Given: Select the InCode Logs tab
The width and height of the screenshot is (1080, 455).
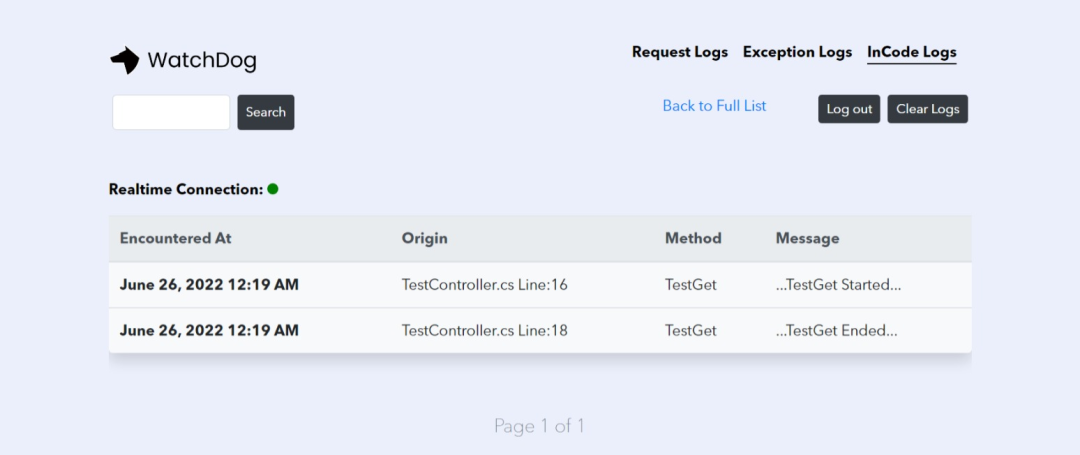Looking at the screenshot, I should pyautogui.click(x=911, y=52).
